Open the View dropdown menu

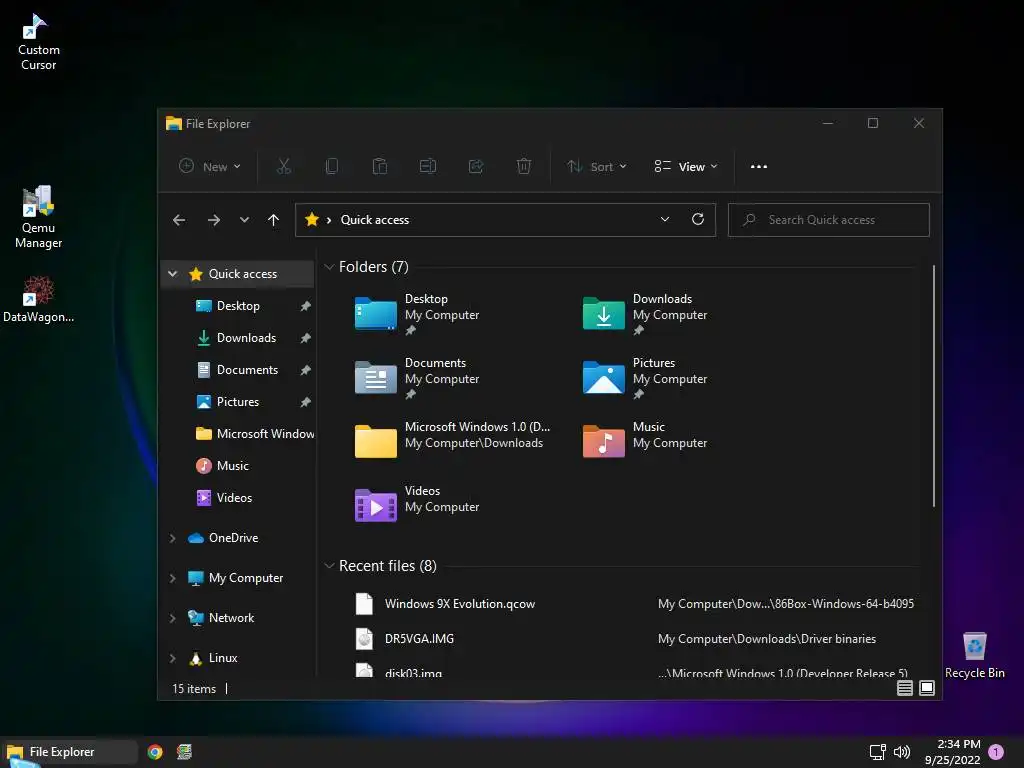[686, 167]
